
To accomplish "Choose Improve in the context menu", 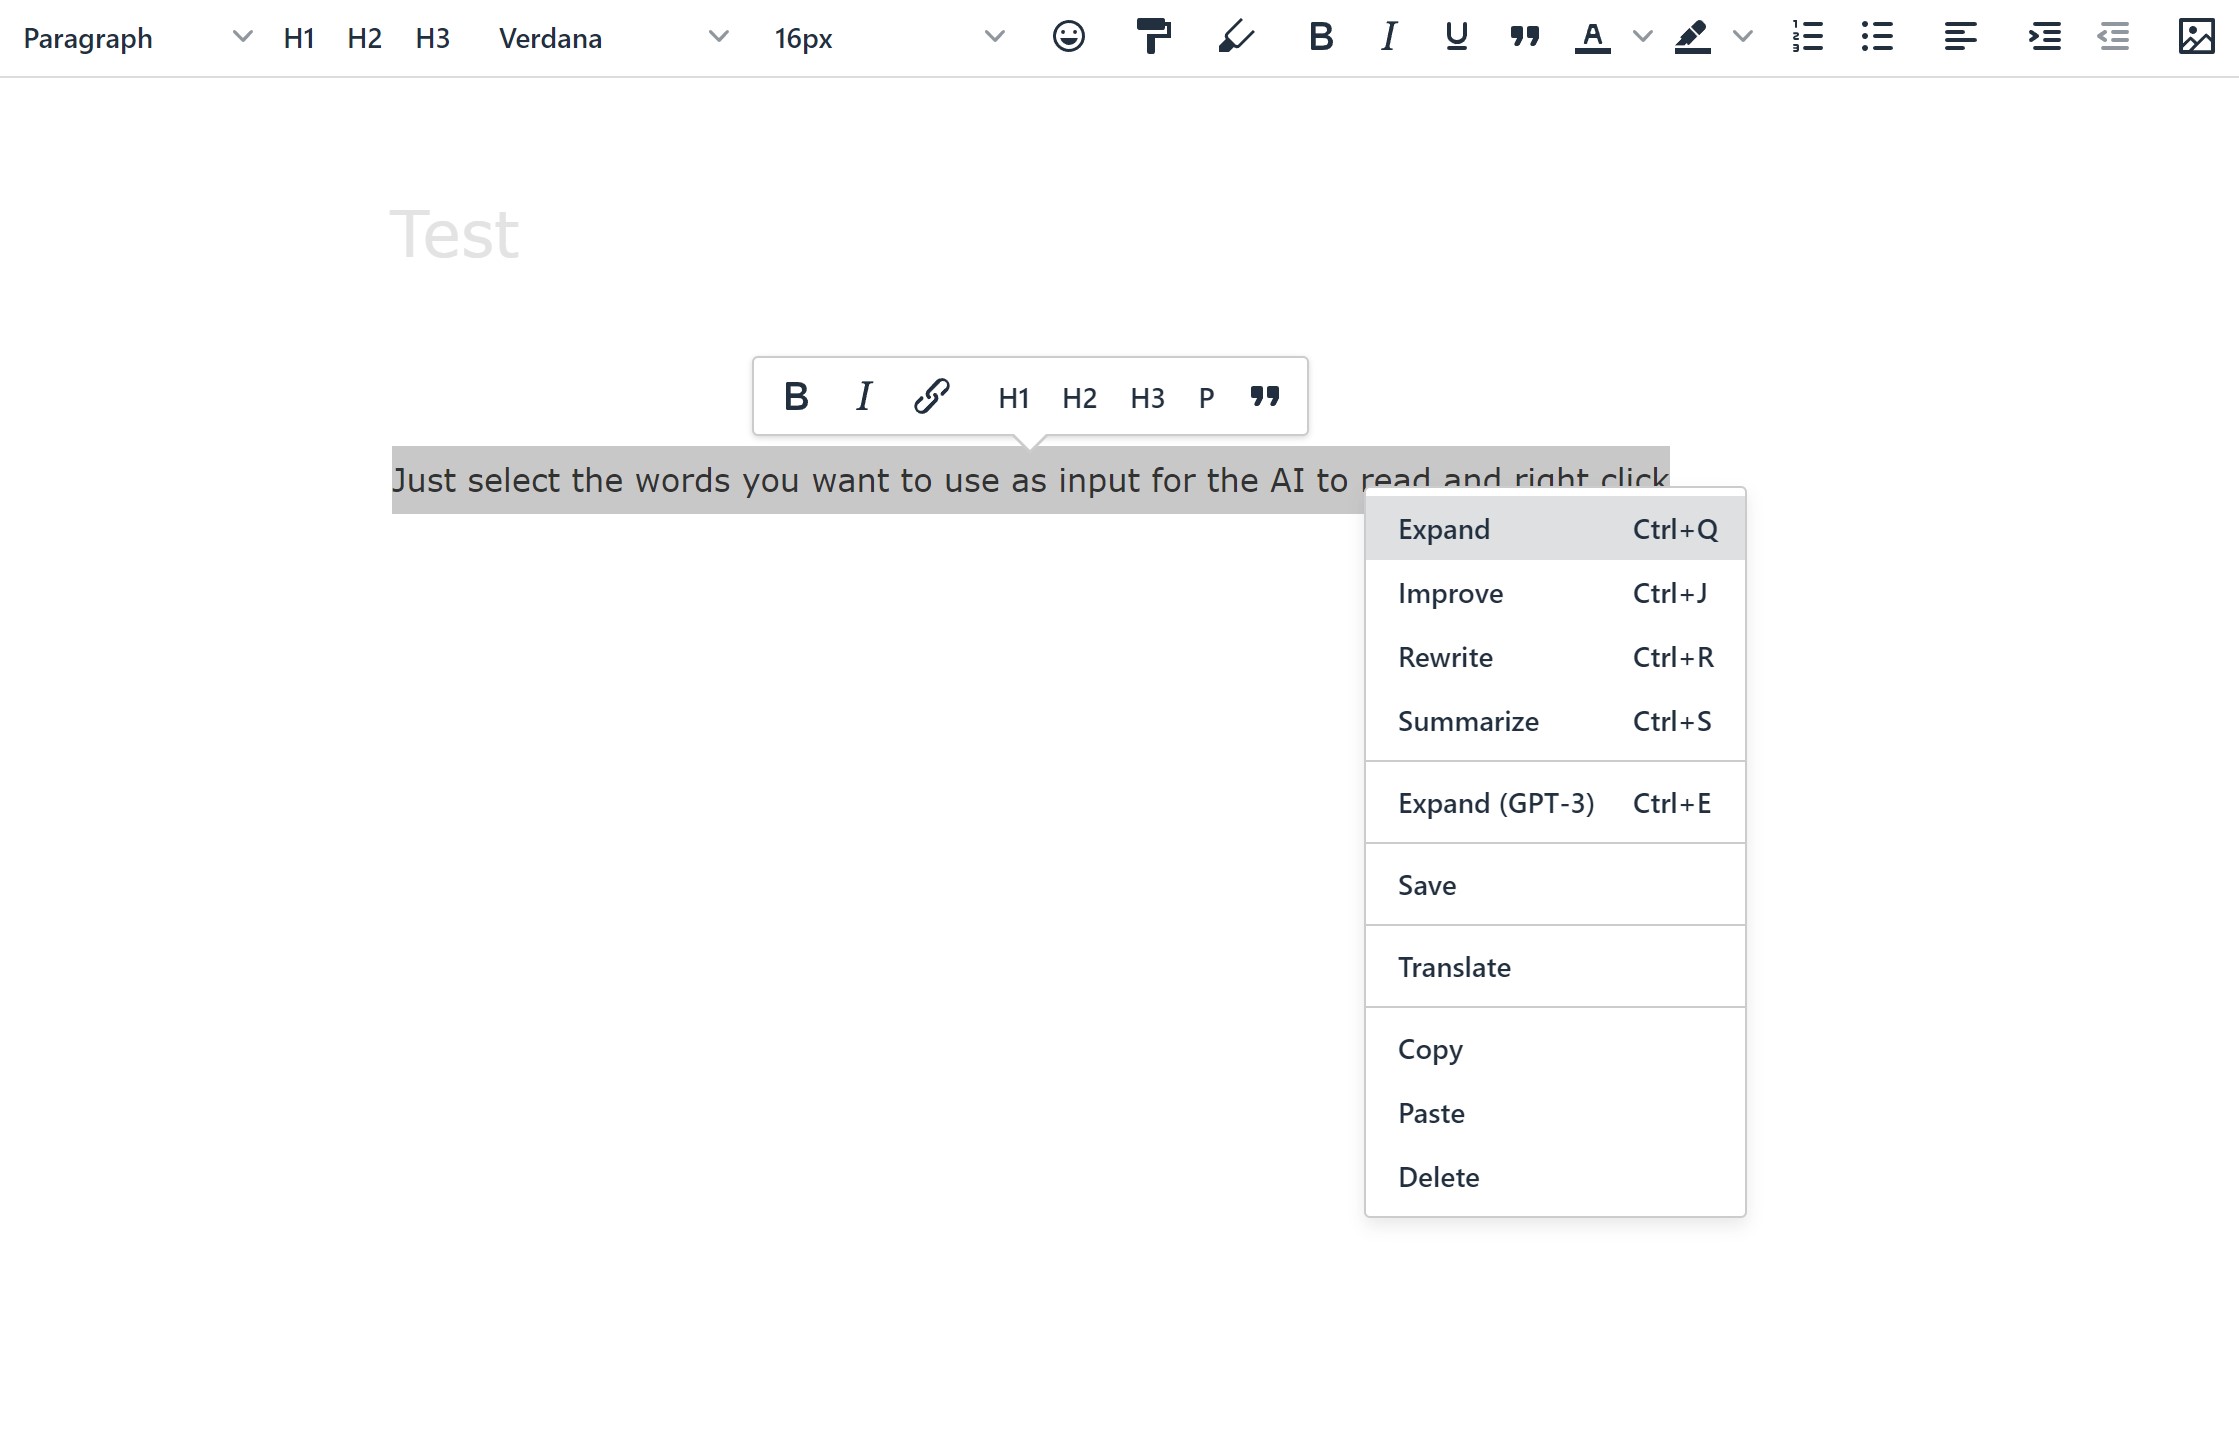I will (1555, 593).
